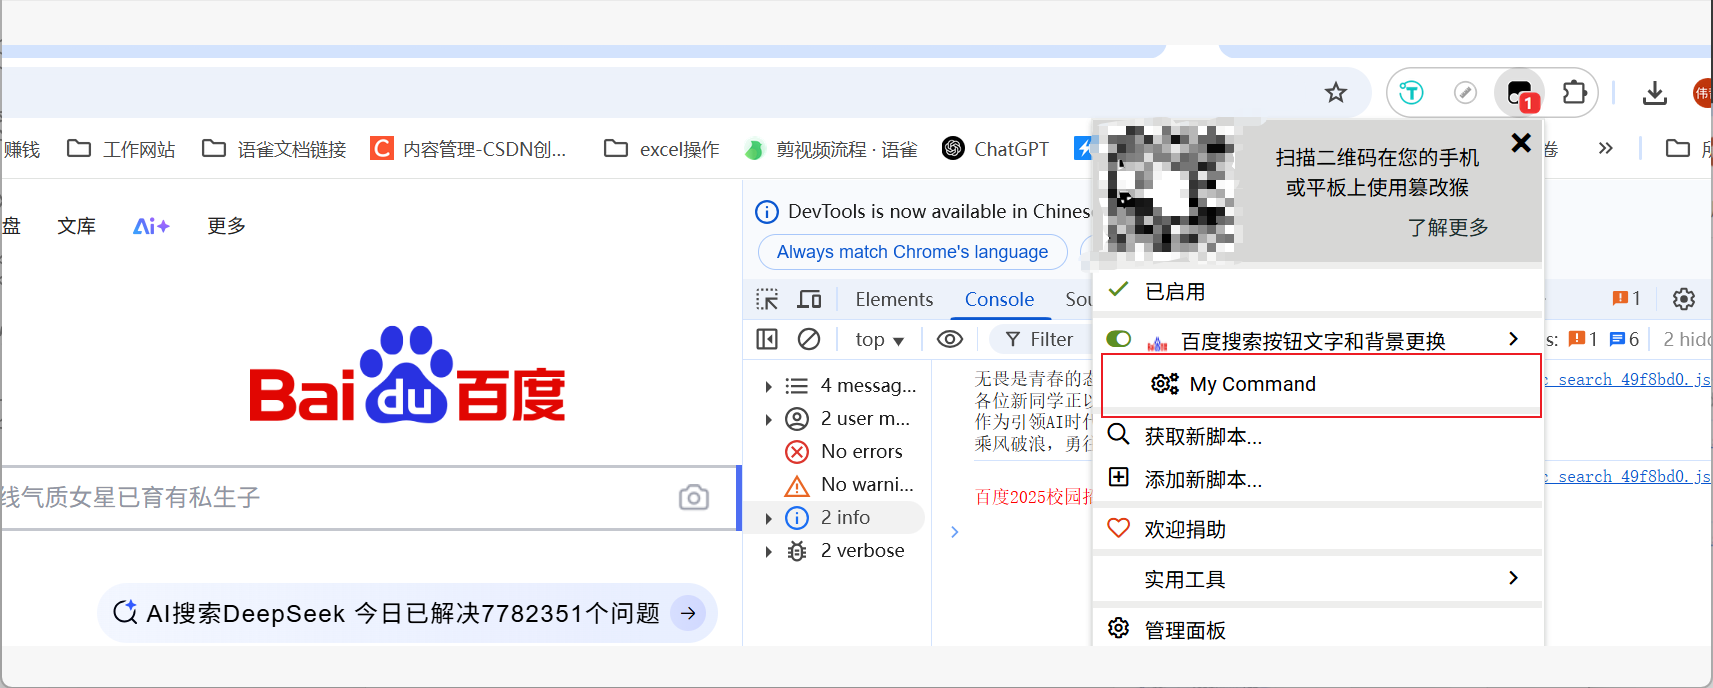The image size is (1713, 688).
Task: Click the heart icon for 欢迎捐助
Action: coord(1119,528)
